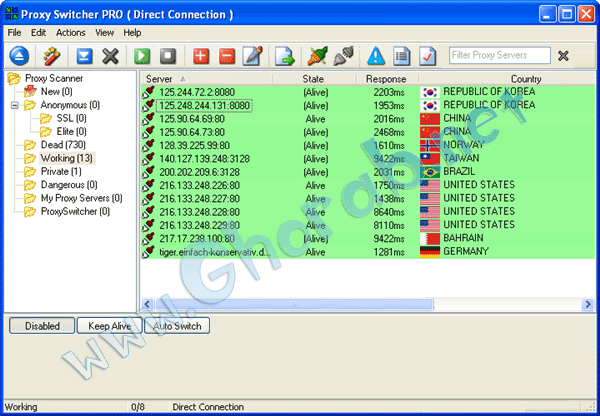Screen dimensions: 600x416
Task: Open the Edit menu
Action: click(x=38, y=33)
